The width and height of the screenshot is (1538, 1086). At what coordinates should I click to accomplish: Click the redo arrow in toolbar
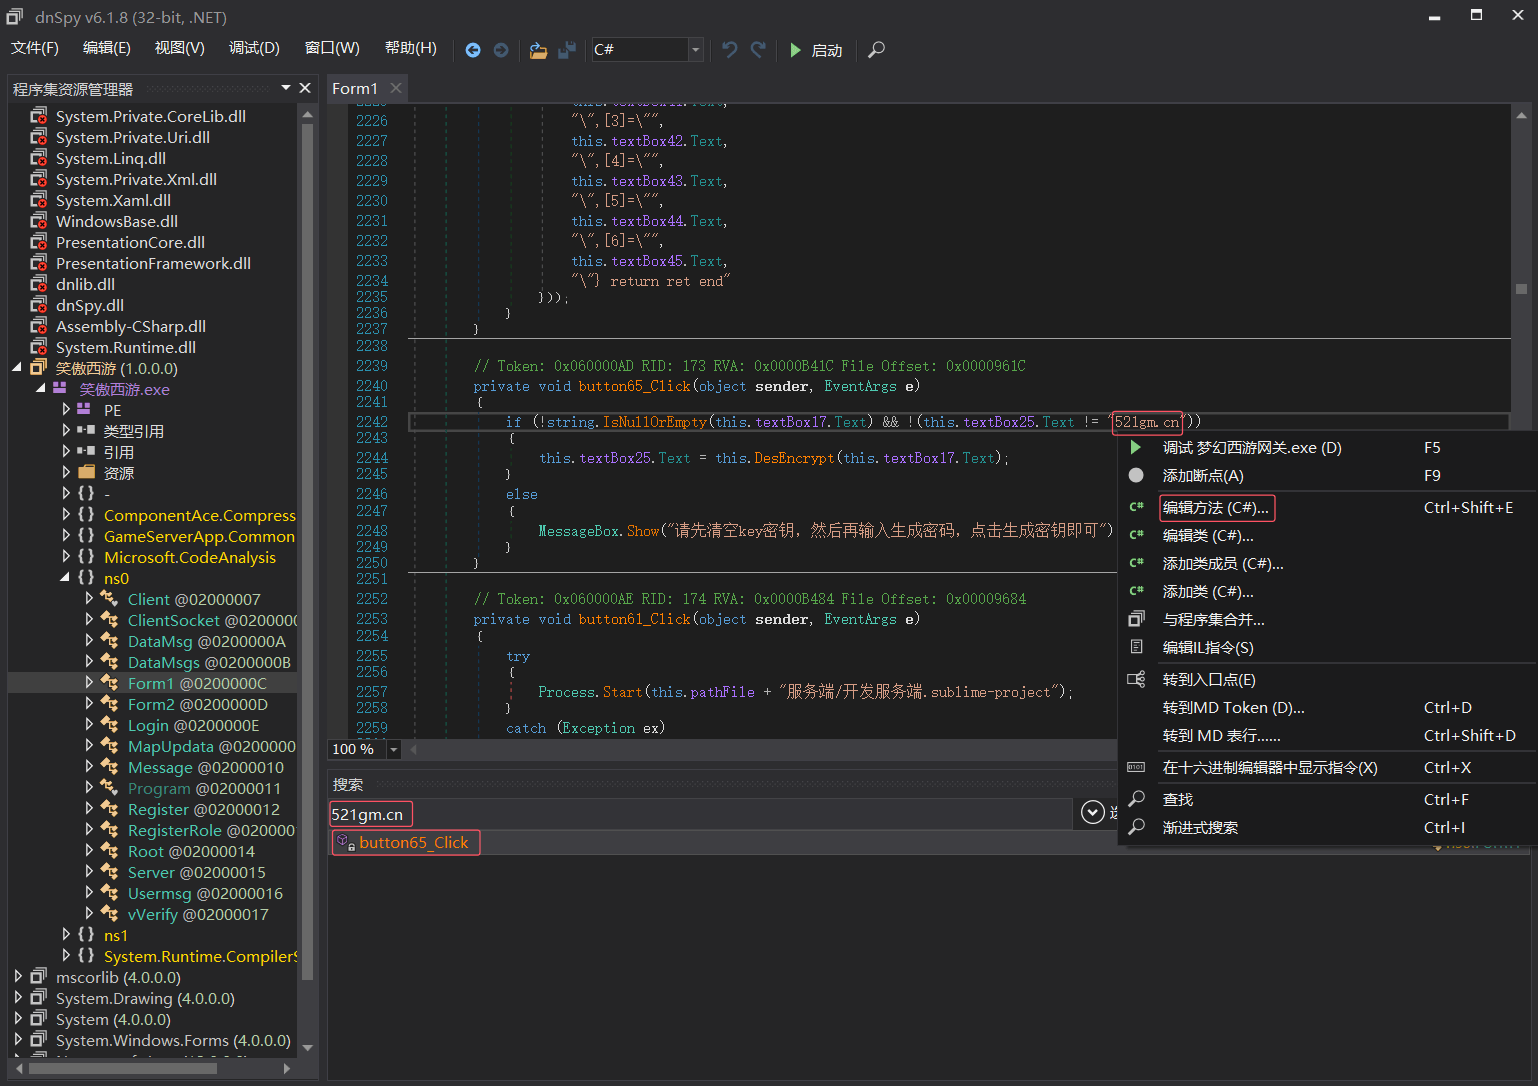coord(759,50)
